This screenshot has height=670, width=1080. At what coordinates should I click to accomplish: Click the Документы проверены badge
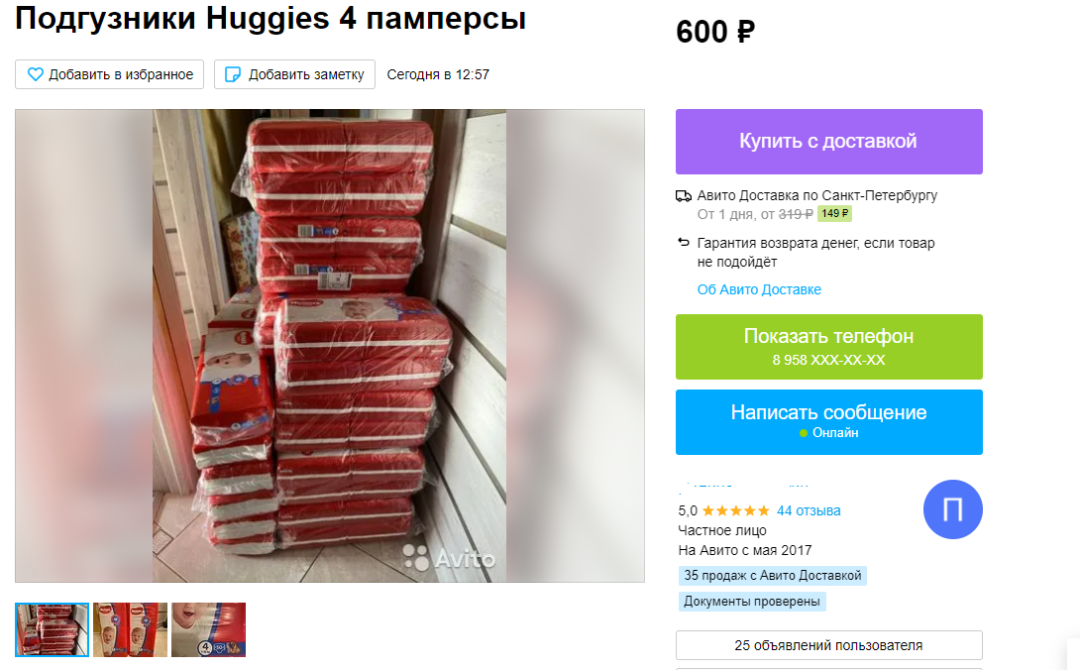pyautogui.click(x=751, y=601)
